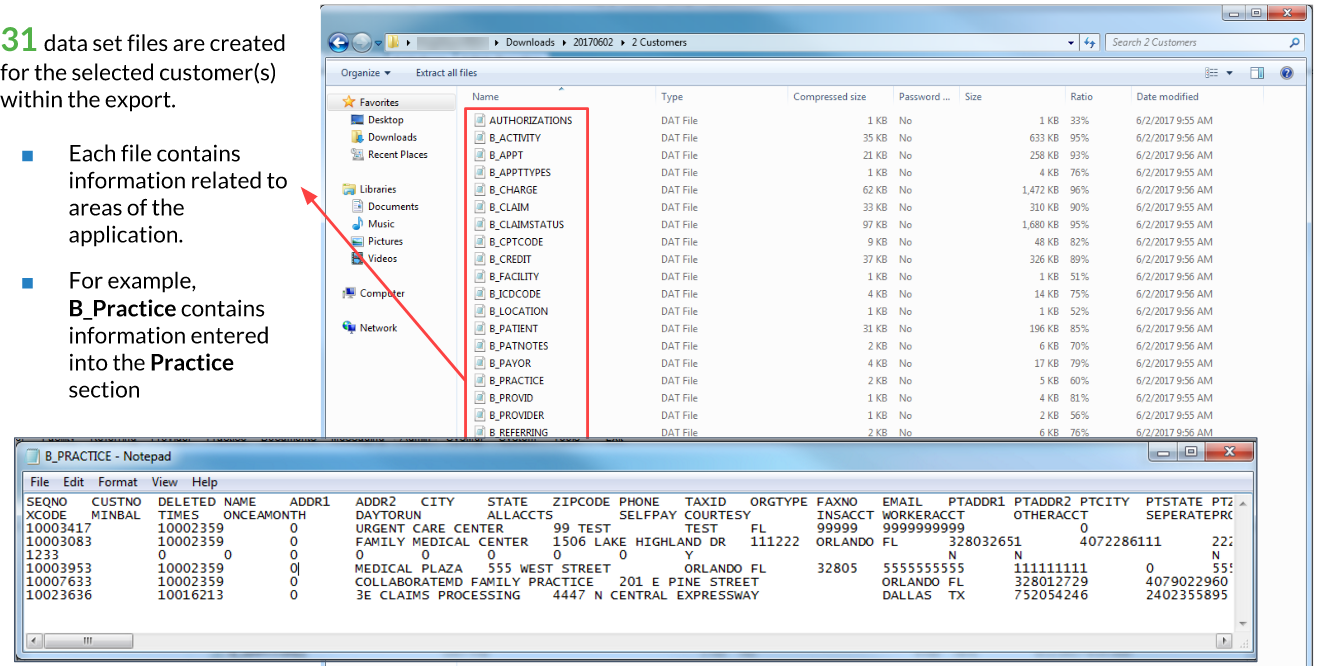Select the B_PROVIDER file icon
The width and height of the screenshot is (1326, 666).
pyautogui.click(x=480, y=415)
